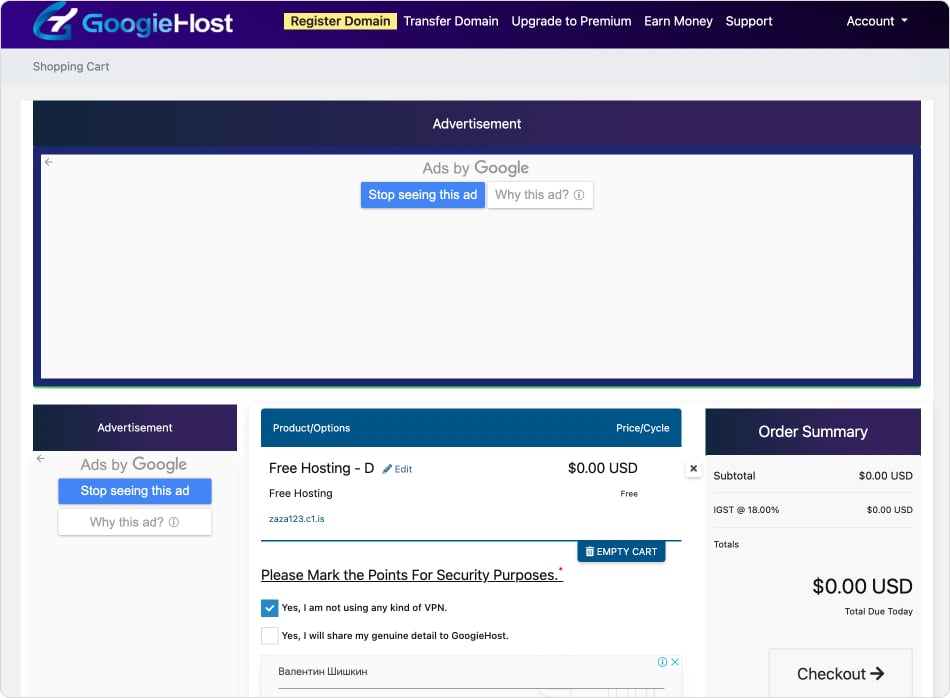The image size is (950, 698).
Task: Click the back arrow in top ad
Action: [48, 162]
